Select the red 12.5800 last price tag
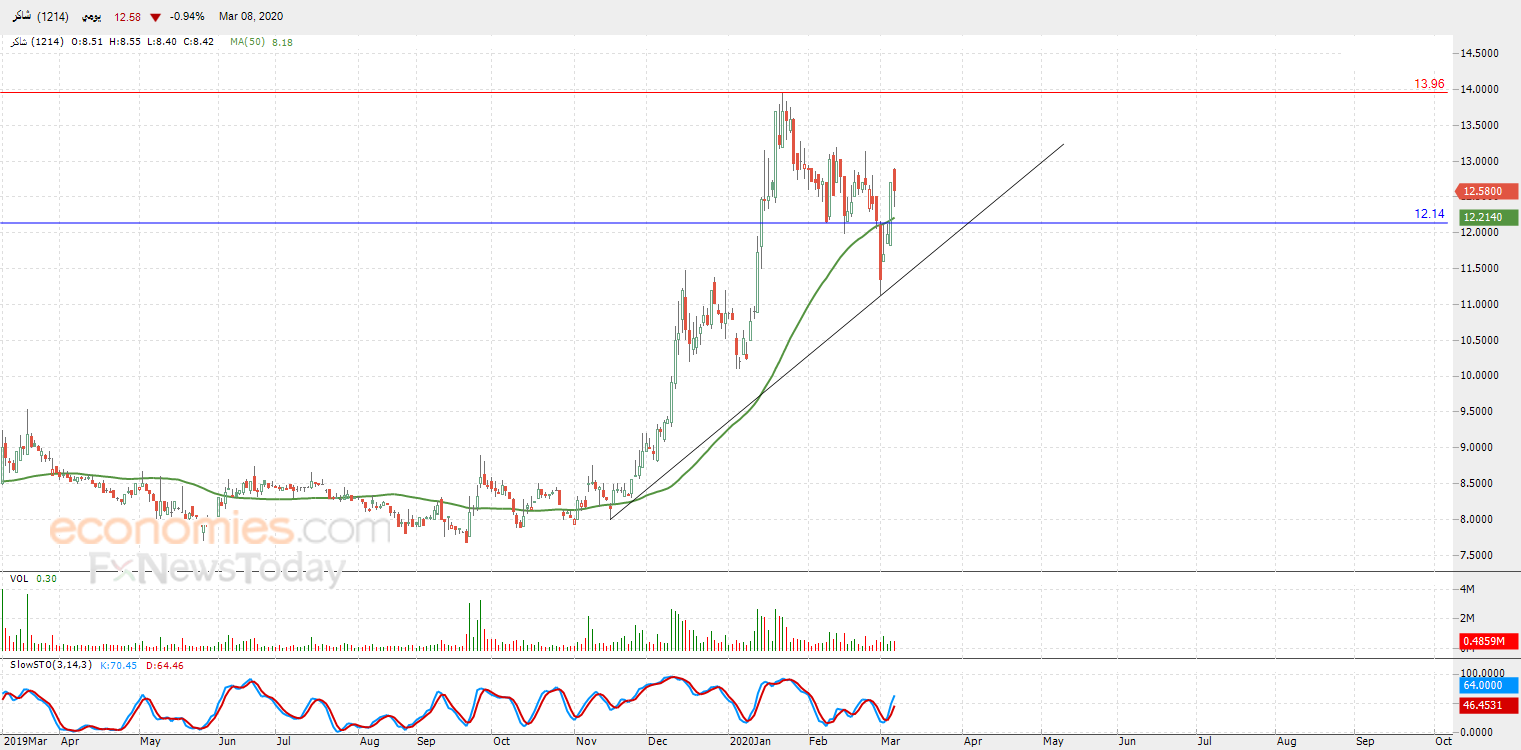 pyautogui.click(x=1488, y=191)
